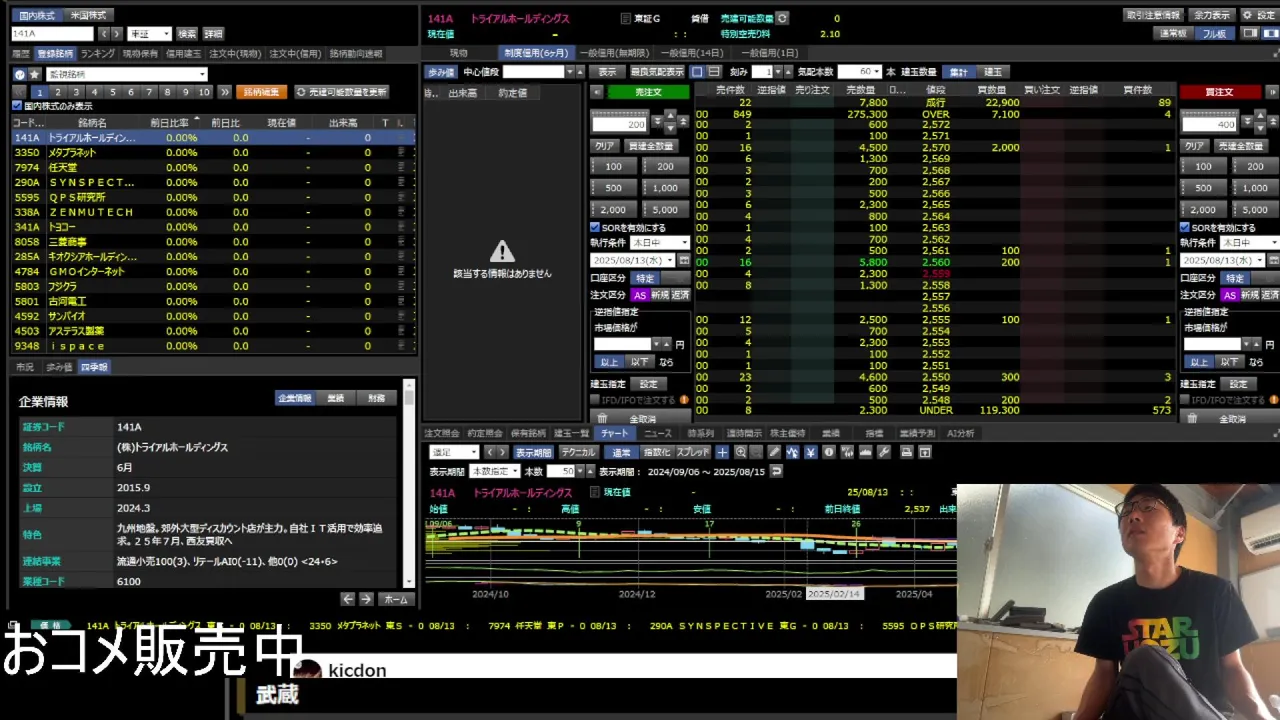The width and height of the screenshot is (1280, 720).
Task: Open the 中心値段 dropdown arrow
Action: [x=569, y=72]
